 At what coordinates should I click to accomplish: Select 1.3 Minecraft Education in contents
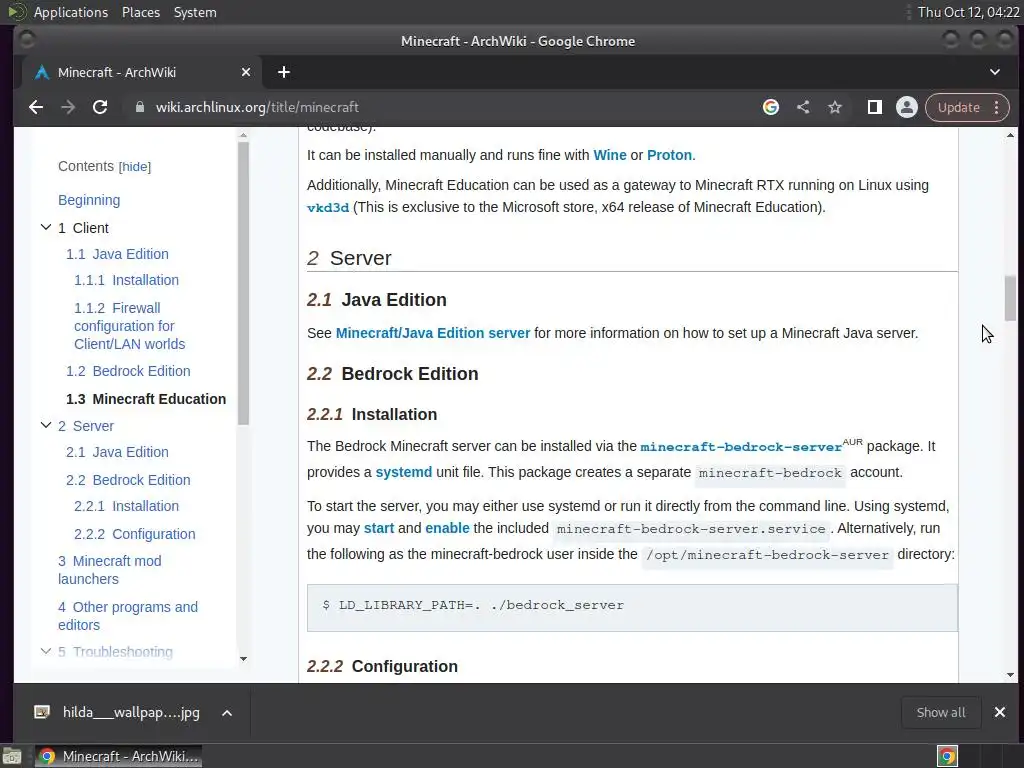(x=146, y=399)
